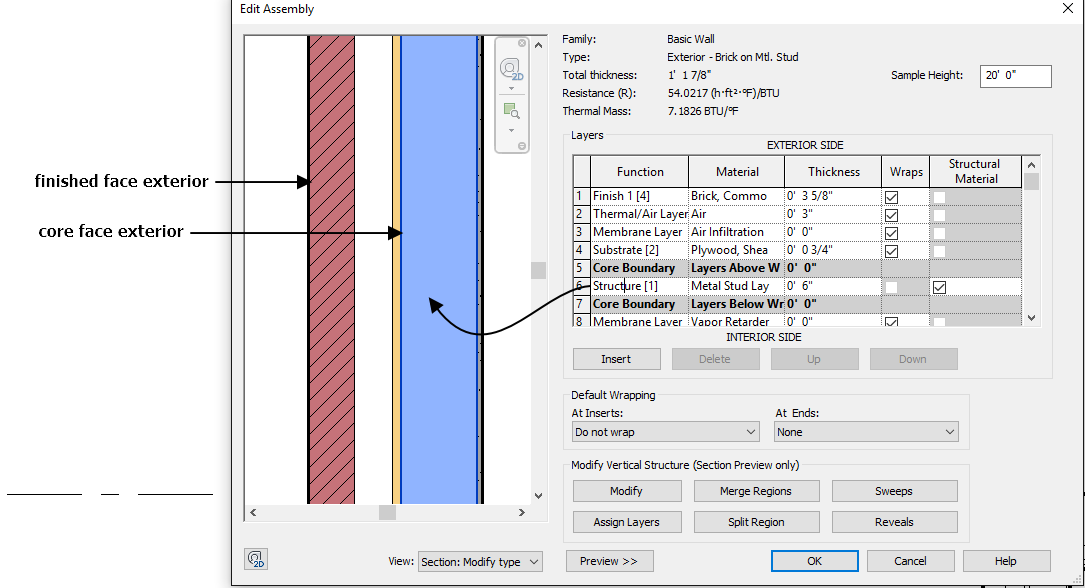
Task: Toggle Wraps checkbox for Substrate layer
Action: [891, 251]
